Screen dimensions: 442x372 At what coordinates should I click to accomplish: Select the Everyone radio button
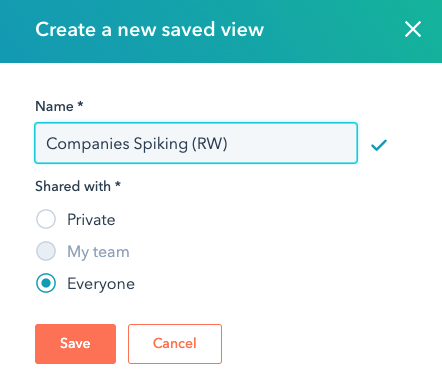[x=46, y=283]
